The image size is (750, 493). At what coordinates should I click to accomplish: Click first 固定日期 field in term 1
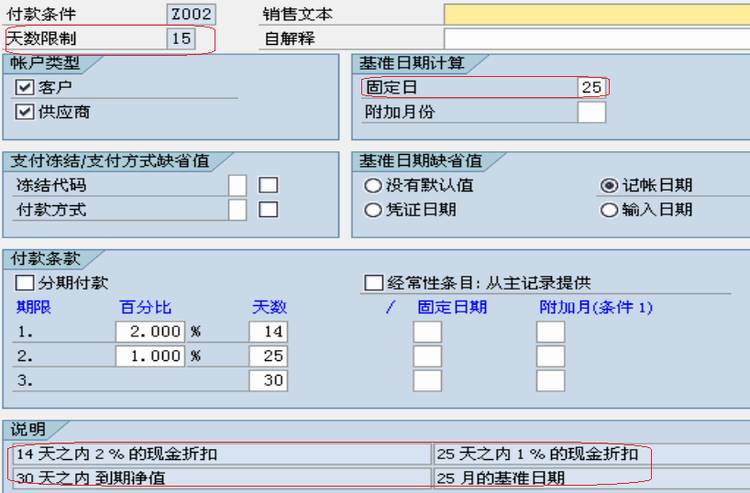pos(427,331)
